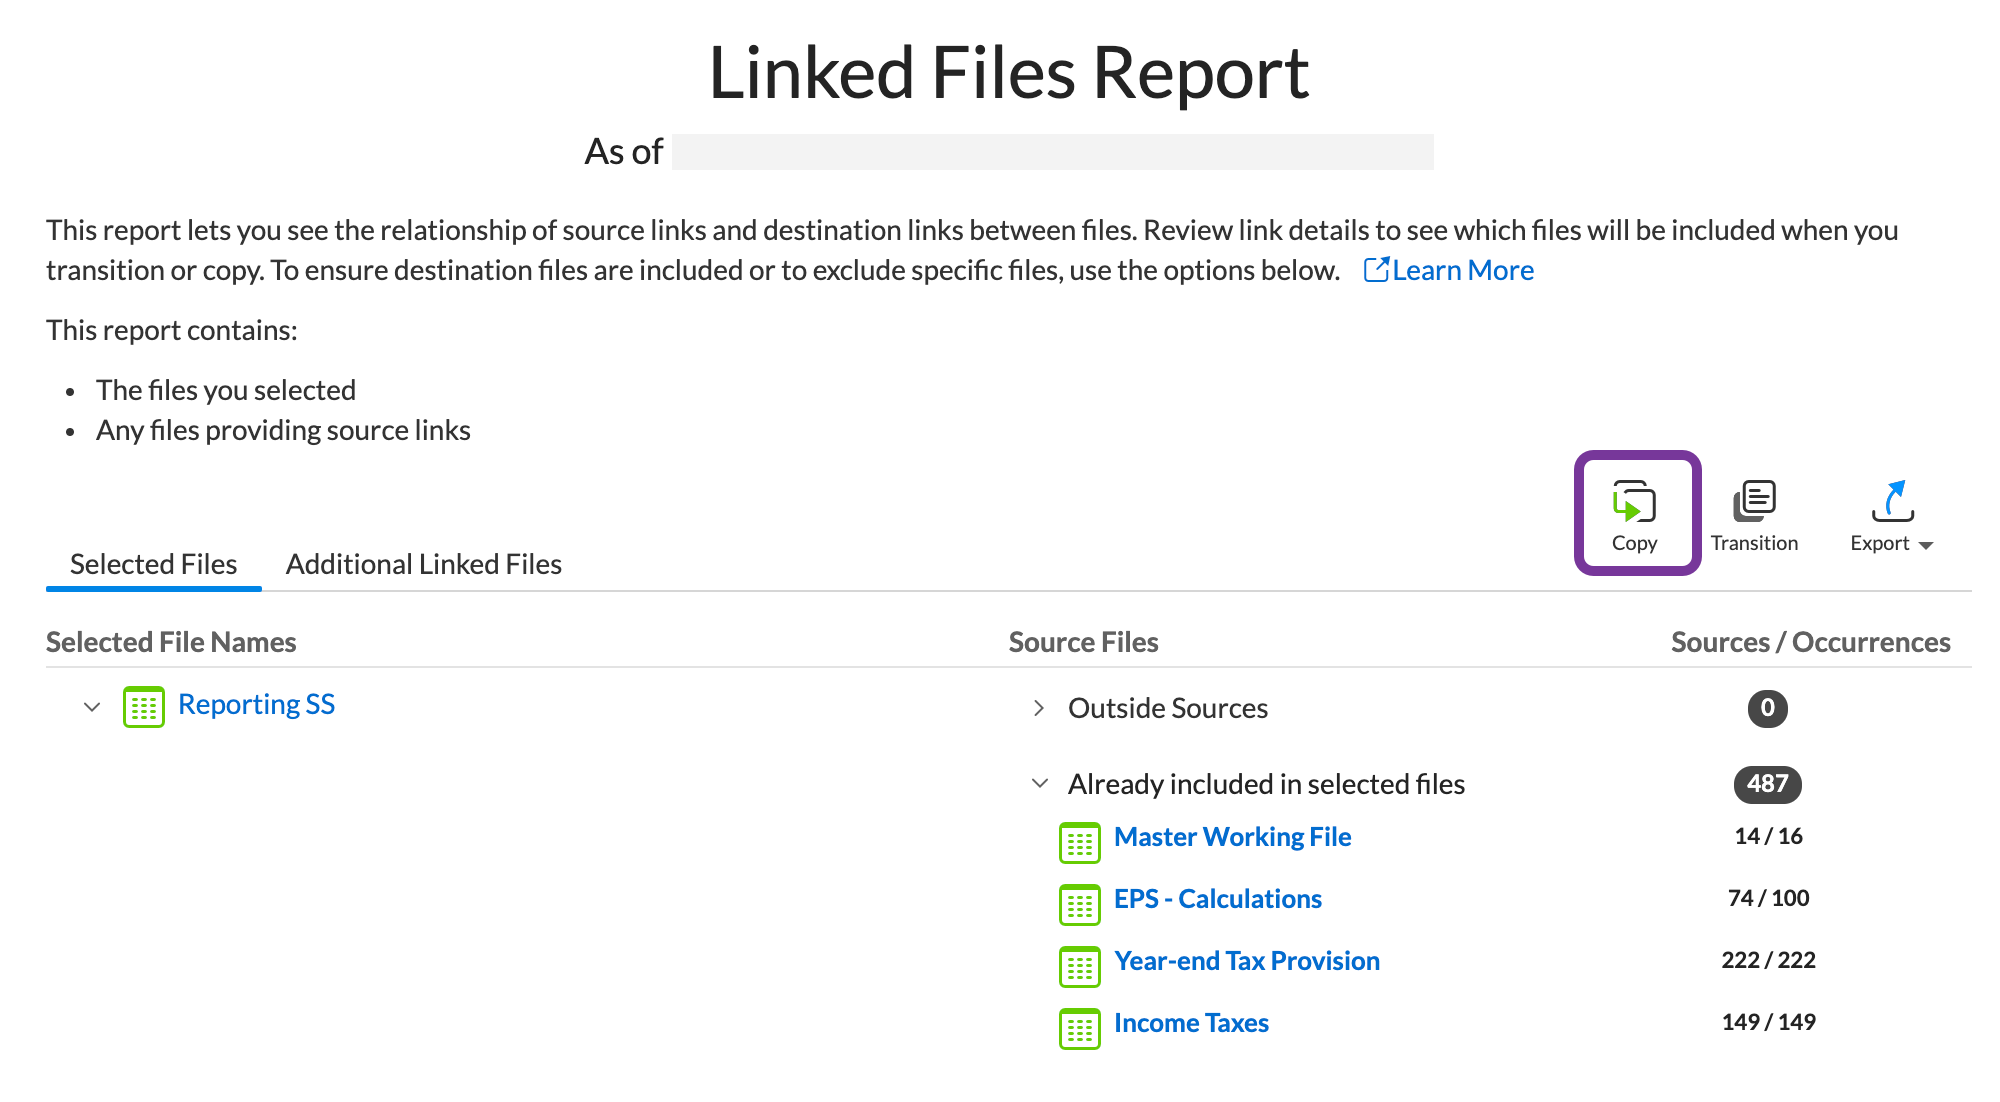Viewport: 2000px width, 1102px height.
Task: Open the Learn More link
Action: coord(1462,270)
